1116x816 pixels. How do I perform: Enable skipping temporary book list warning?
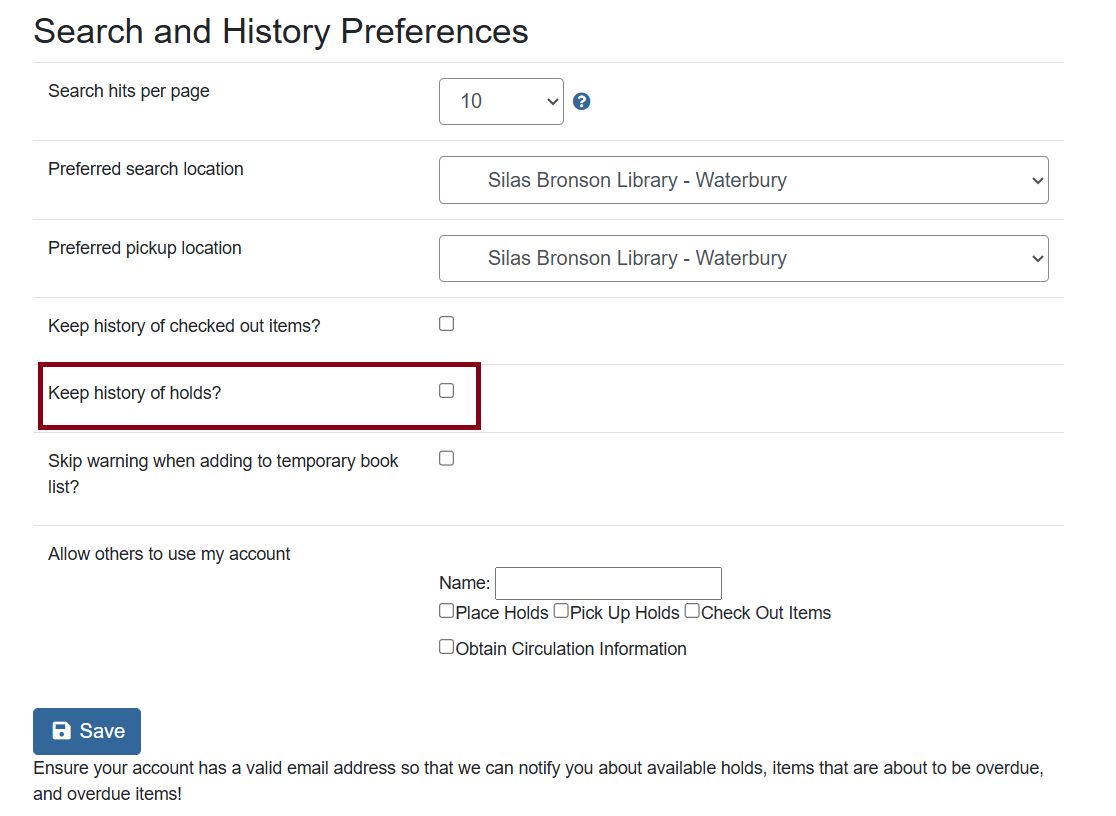(x=446, y=457)
